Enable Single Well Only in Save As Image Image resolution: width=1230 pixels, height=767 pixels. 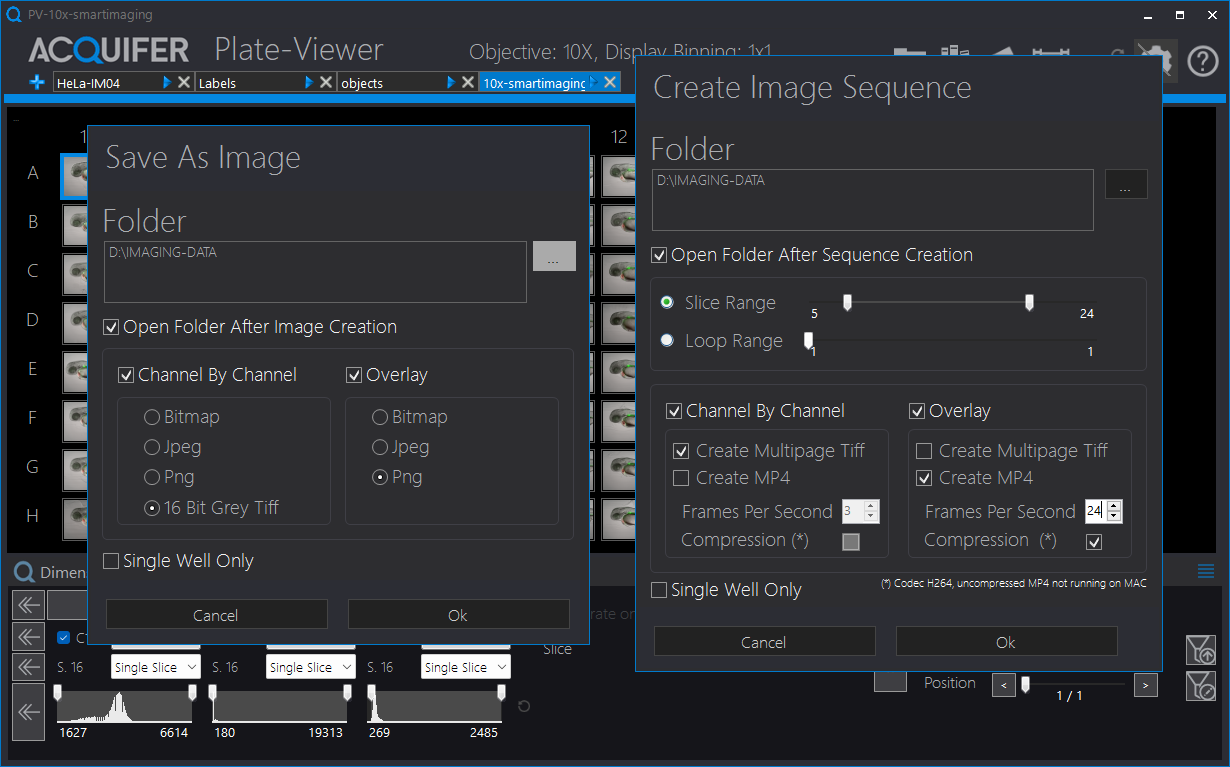pyautogui.click(x=111, y=561)
